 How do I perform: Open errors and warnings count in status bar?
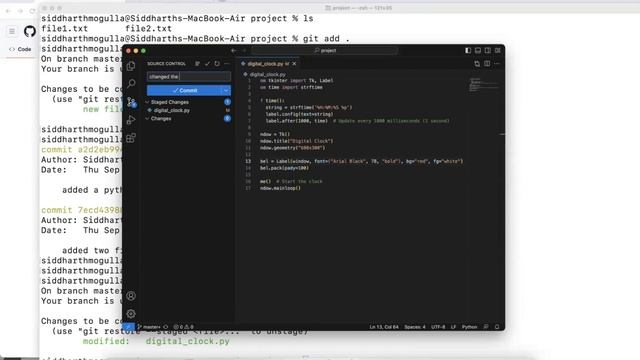tap(183, 327)
